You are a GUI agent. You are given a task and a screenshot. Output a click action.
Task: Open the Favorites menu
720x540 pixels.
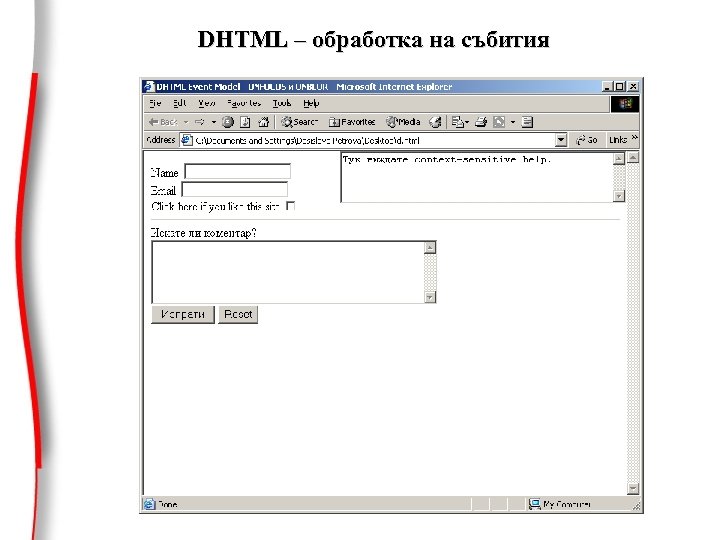[244, 103]
